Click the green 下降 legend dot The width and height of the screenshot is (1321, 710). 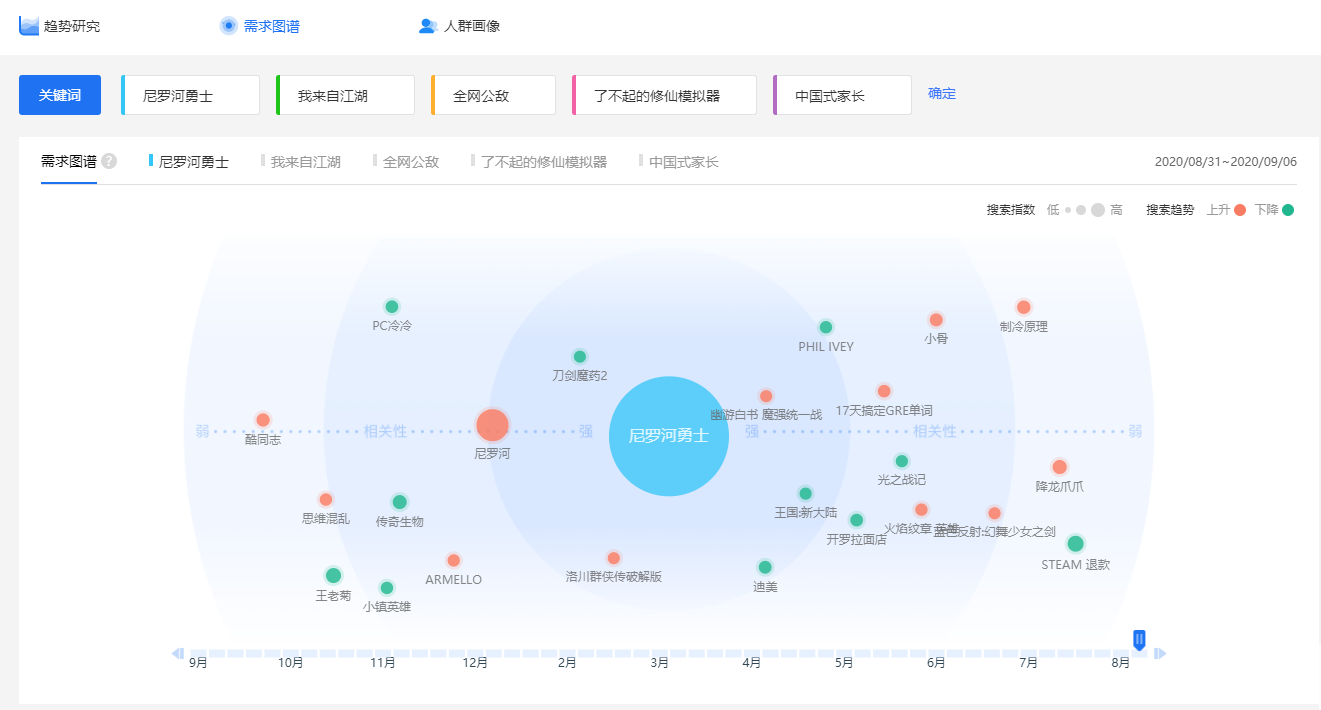[1288, 210]
